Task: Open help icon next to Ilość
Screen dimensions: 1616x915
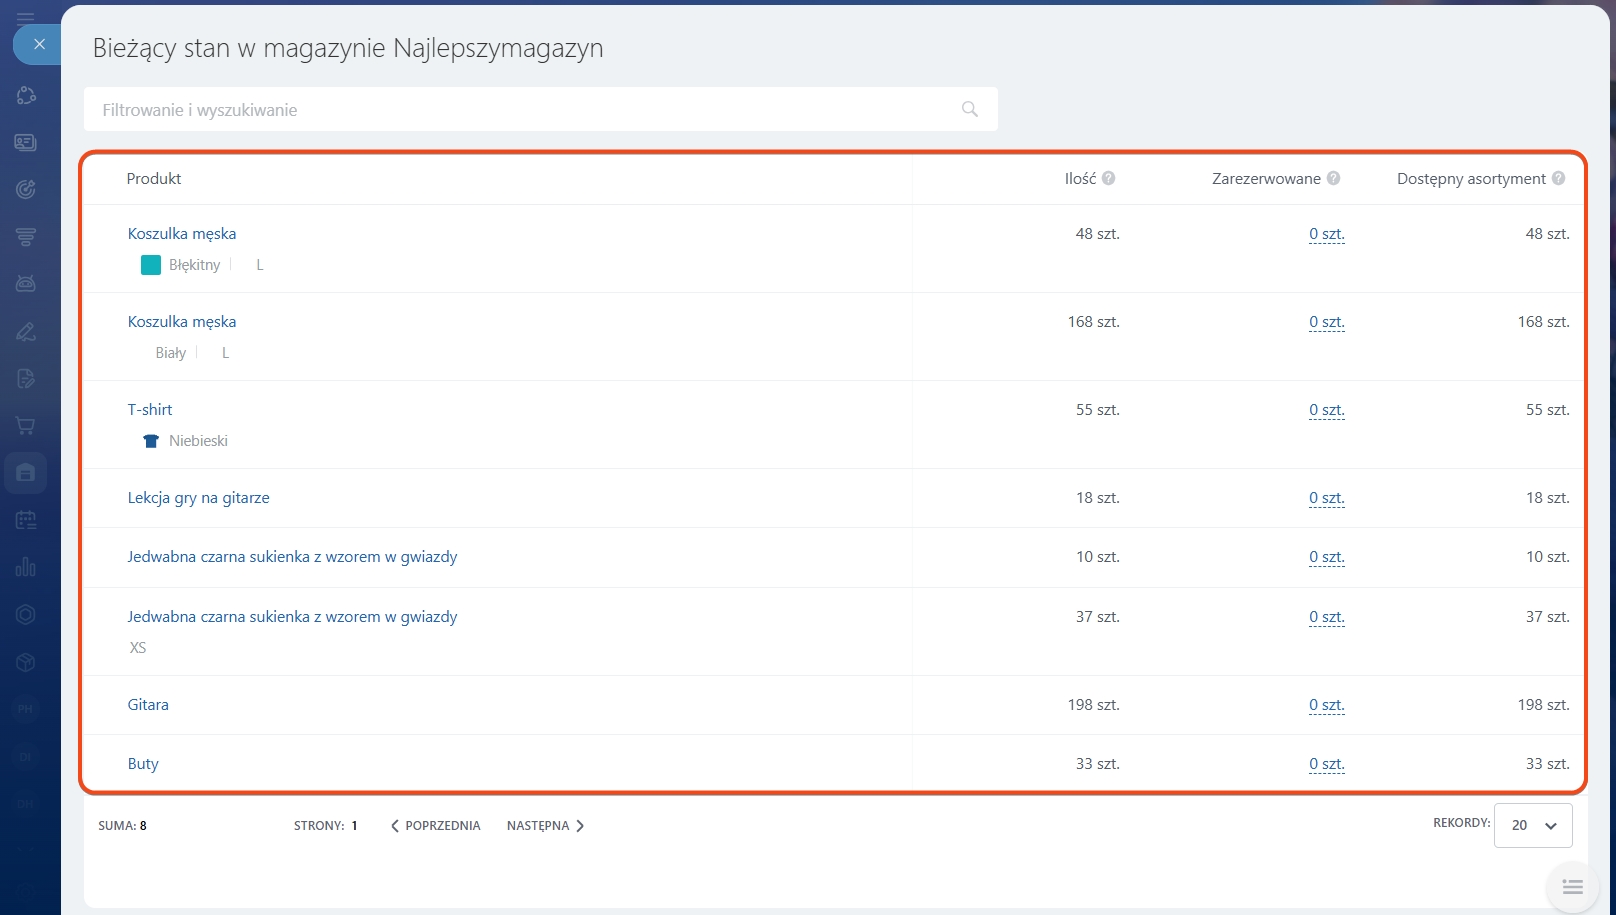Action: coord(1108,178)
